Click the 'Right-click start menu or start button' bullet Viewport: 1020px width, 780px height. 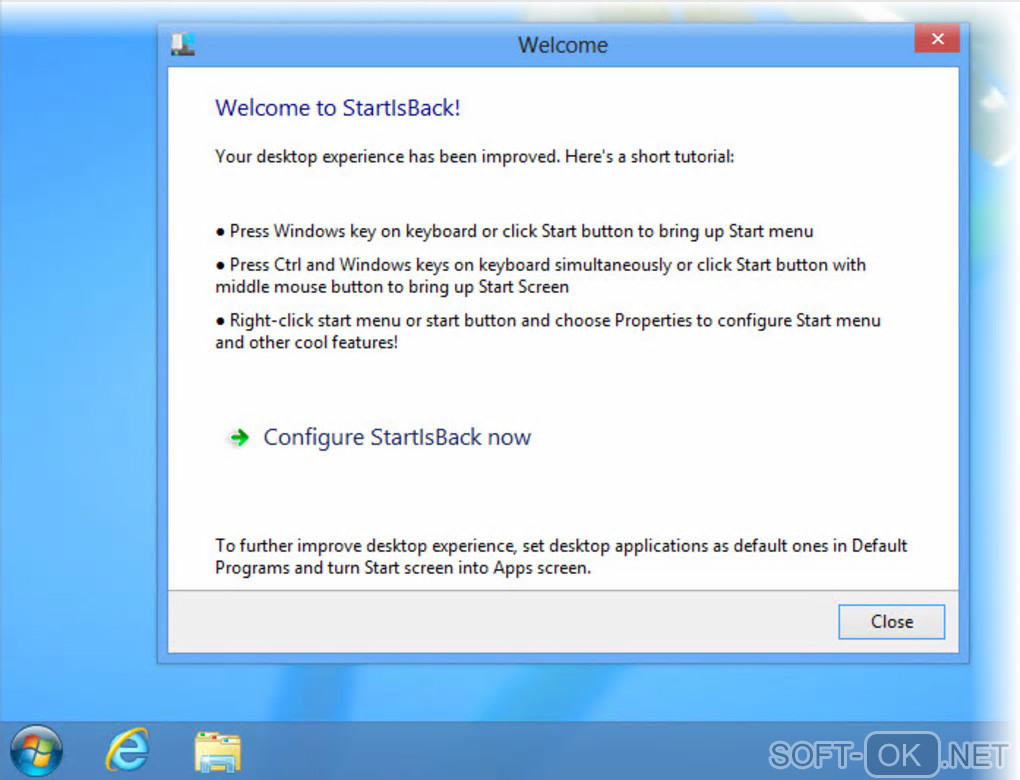pos(548,331)
